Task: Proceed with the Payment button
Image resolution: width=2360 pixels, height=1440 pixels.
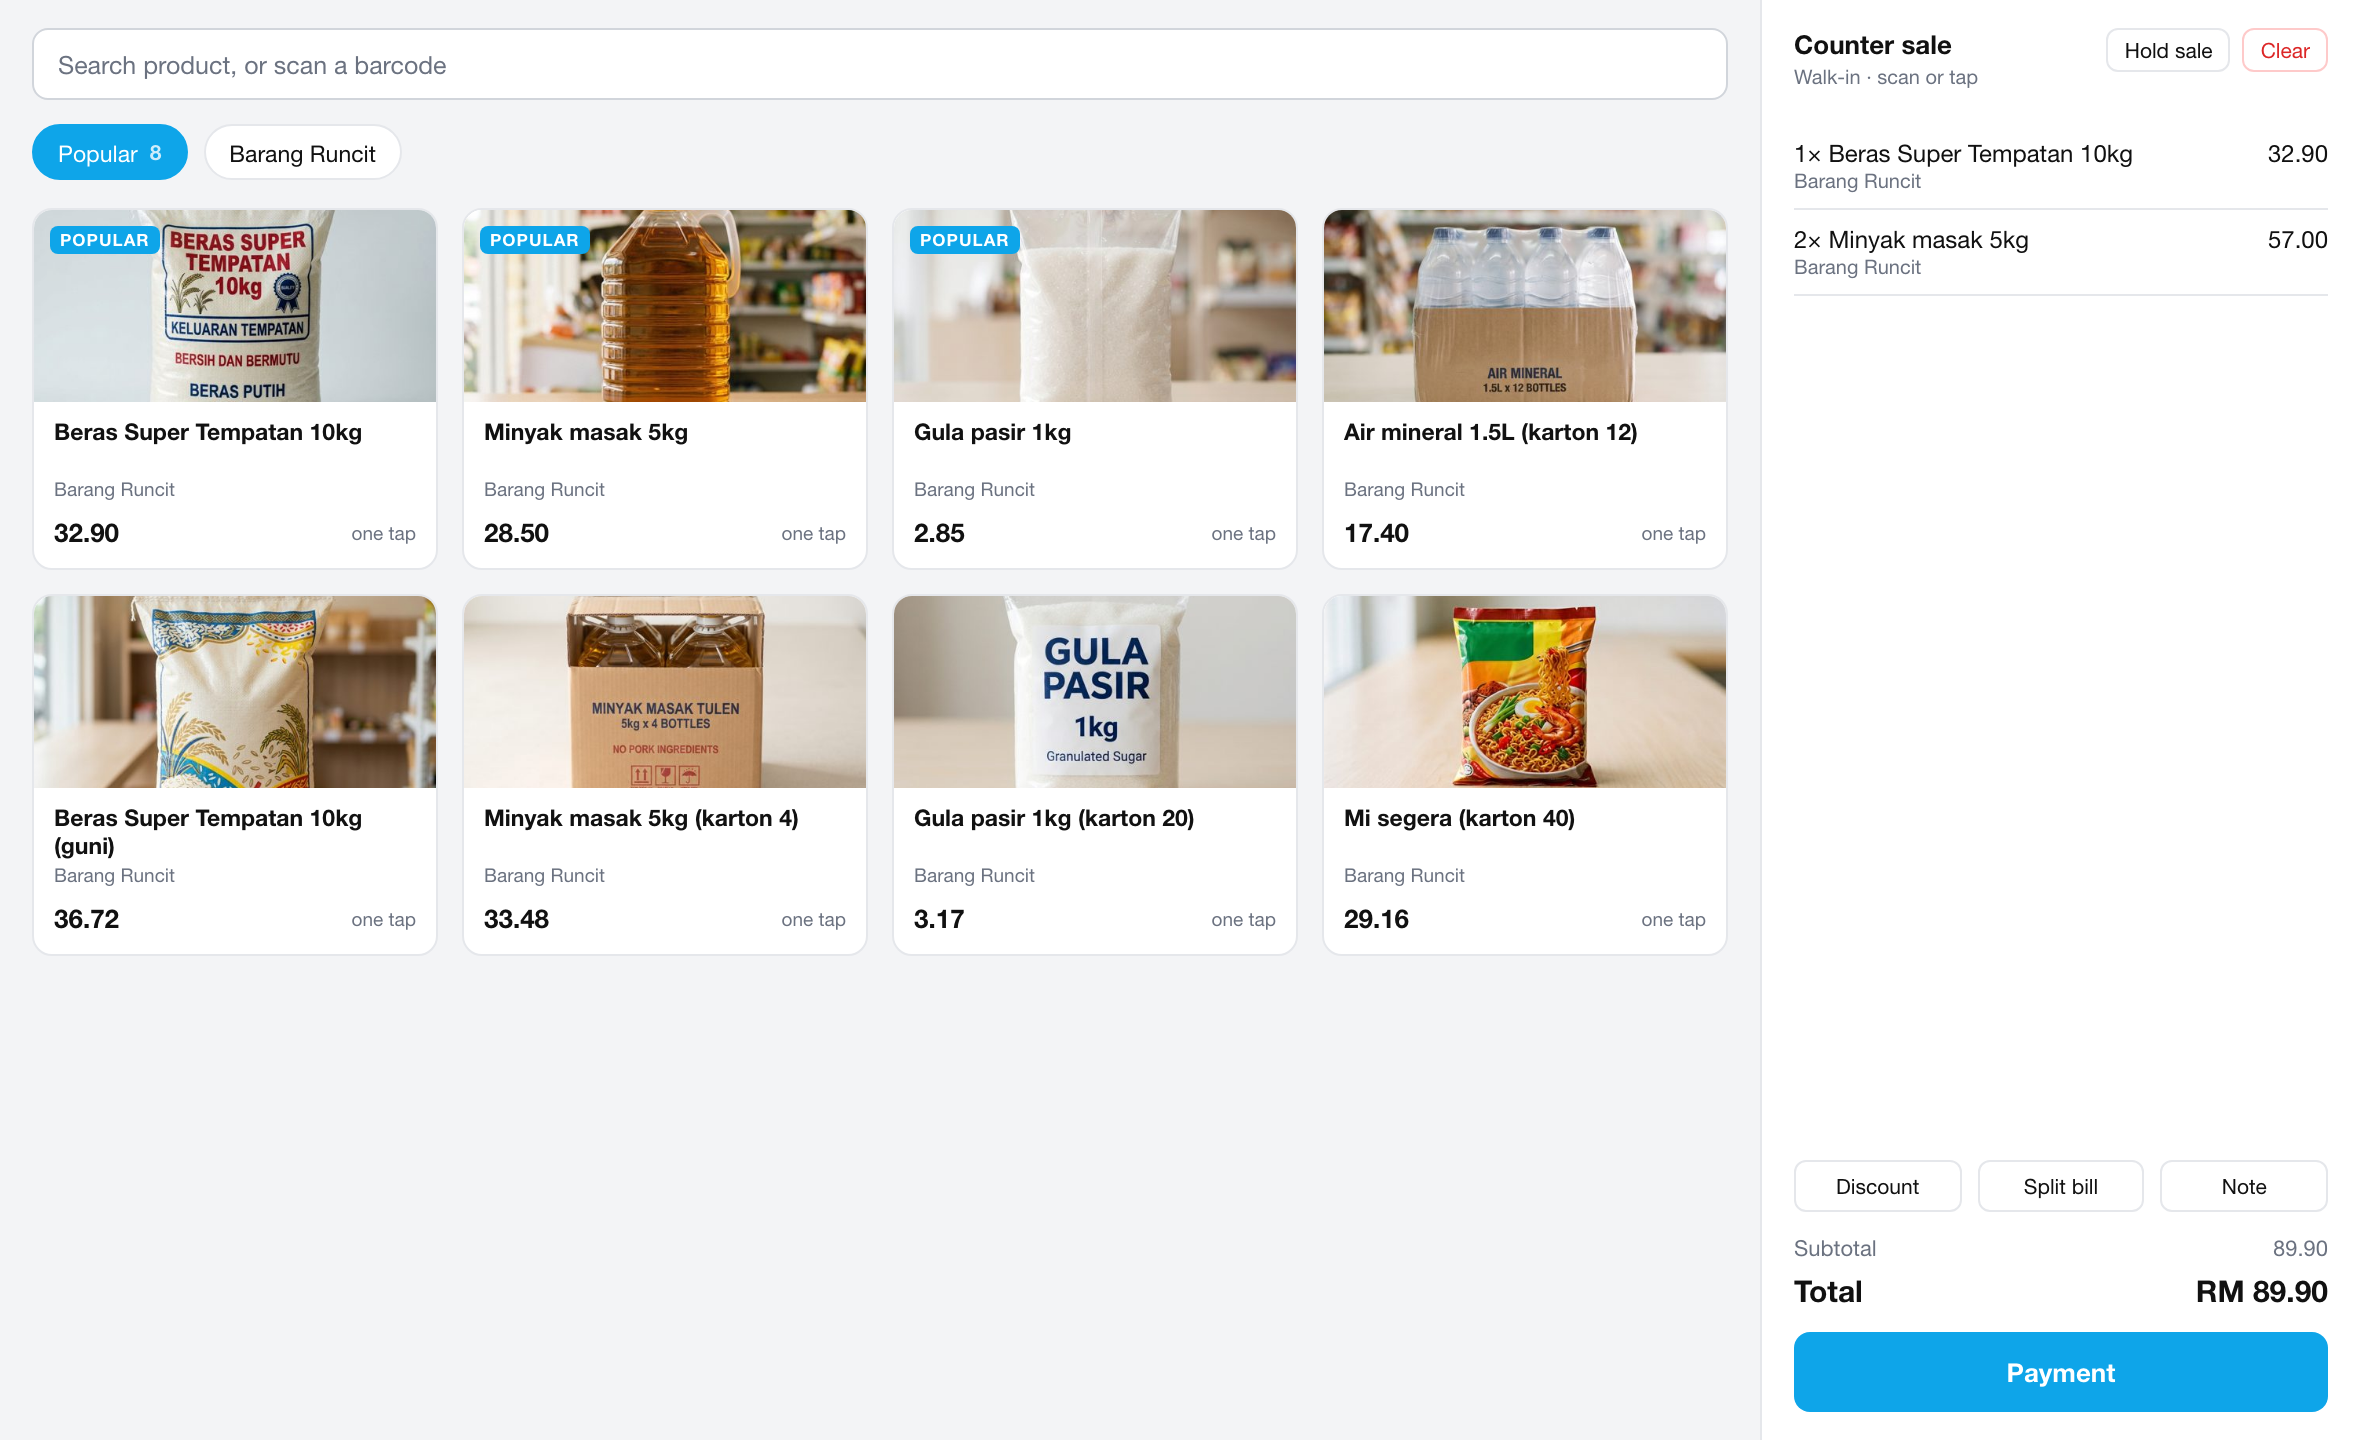Action: [2060, 1372]
